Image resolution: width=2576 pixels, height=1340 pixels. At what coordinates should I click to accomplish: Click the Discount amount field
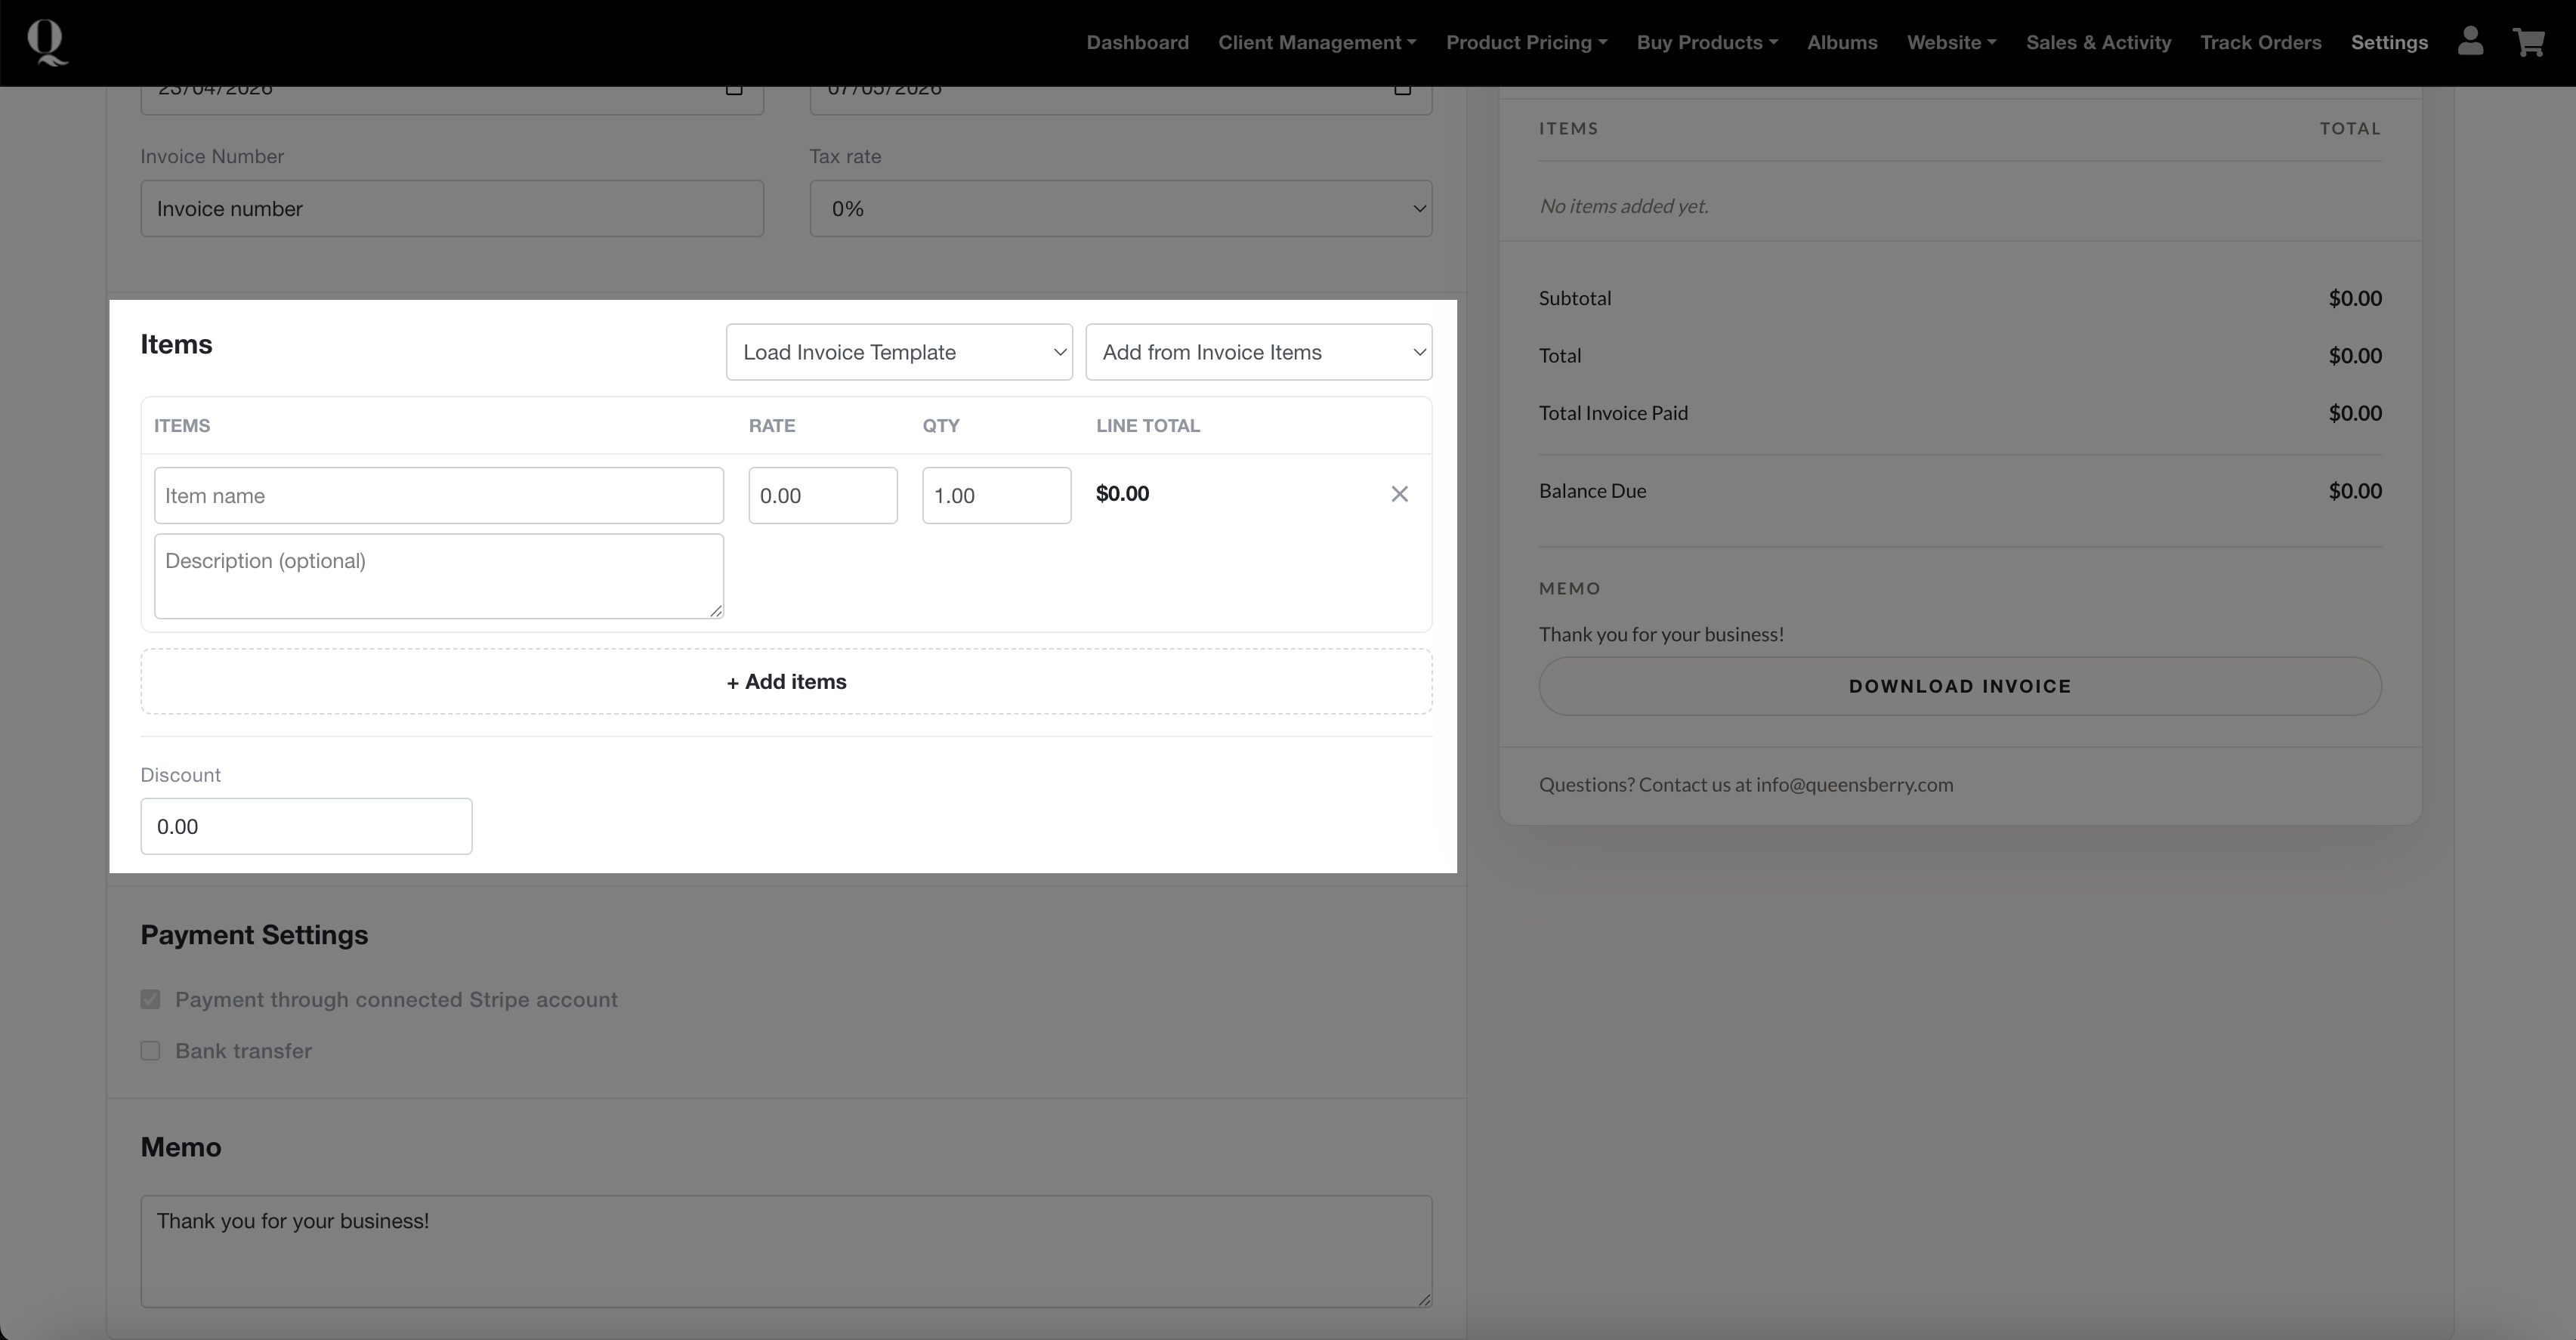[x=306, y=827]
